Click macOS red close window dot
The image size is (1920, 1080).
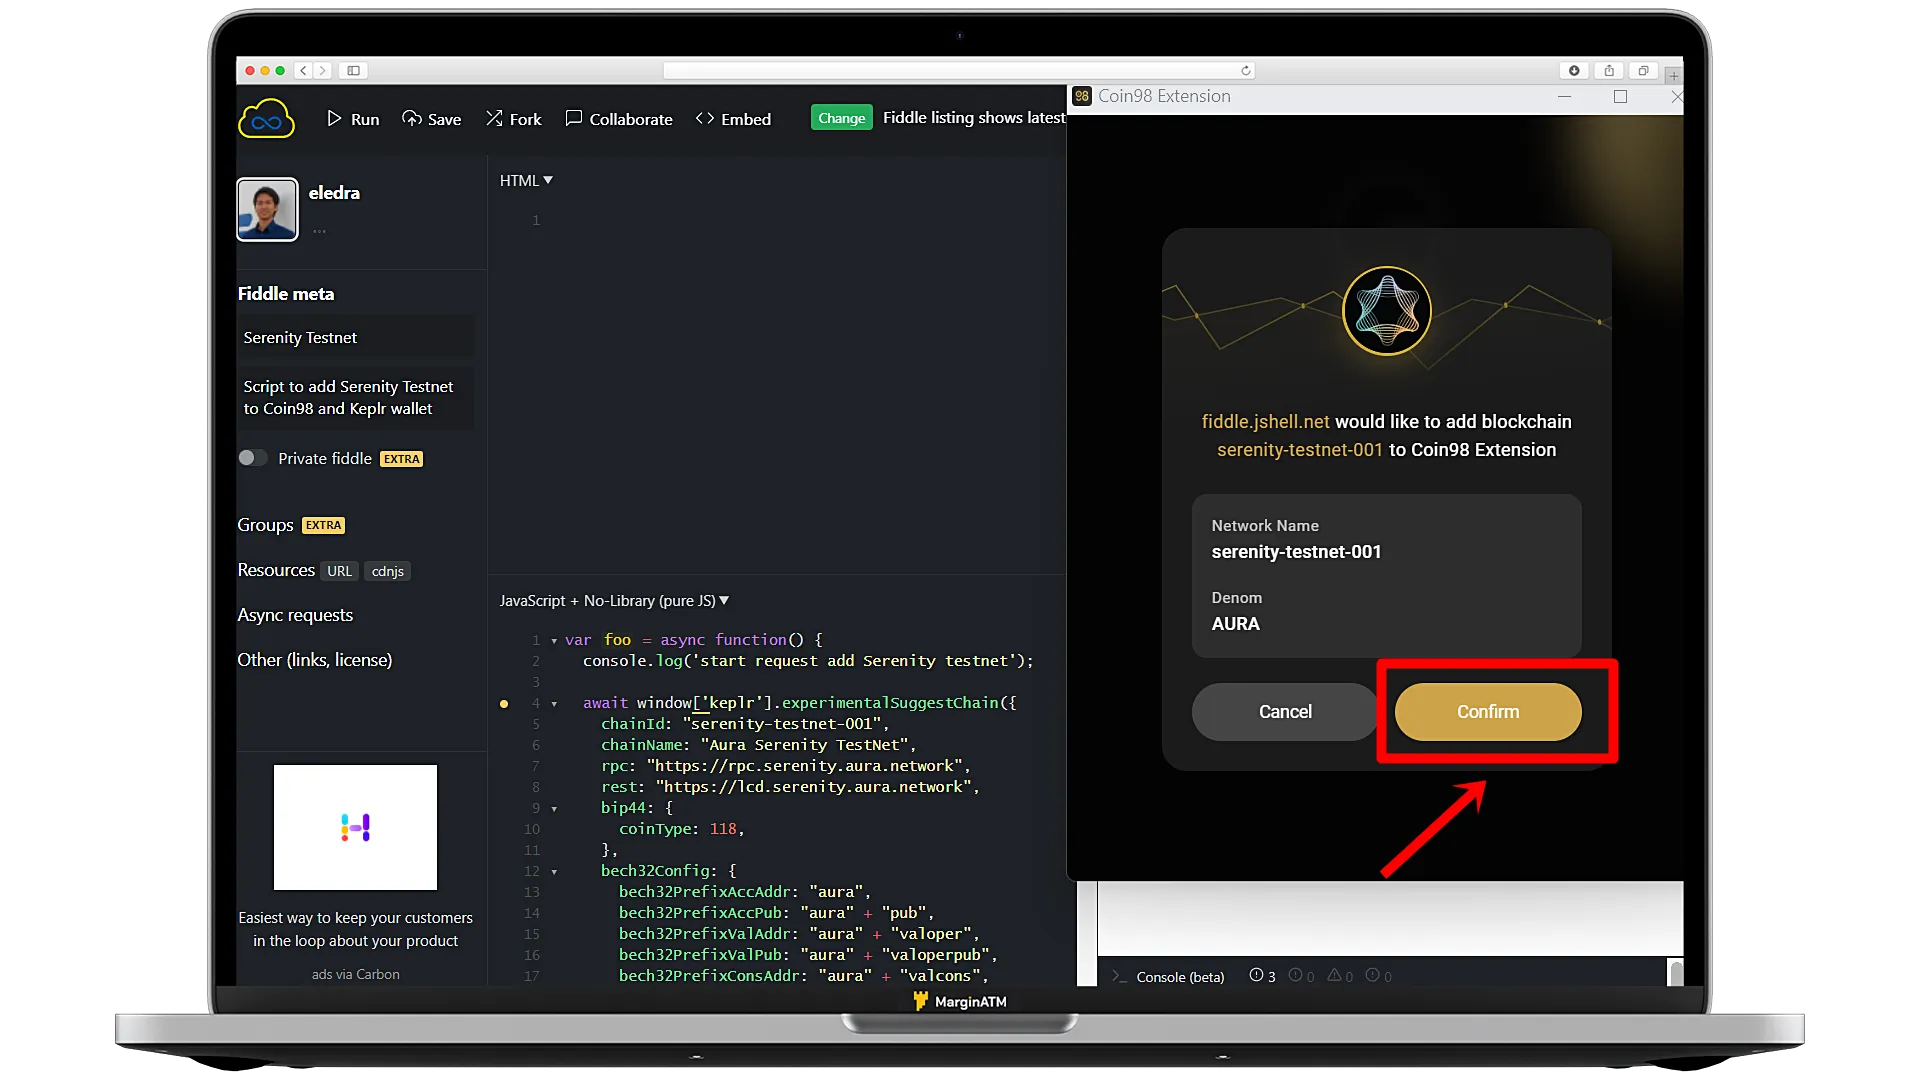[x=250, y=71]
